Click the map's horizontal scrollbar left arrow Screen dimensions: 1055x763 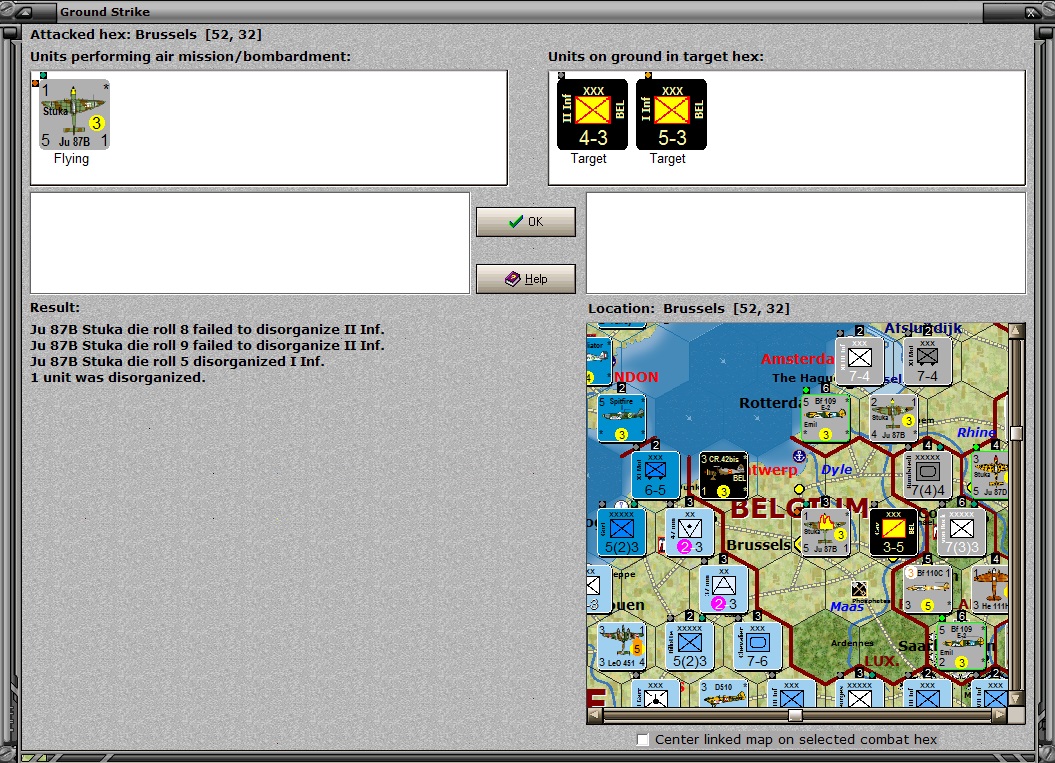595,715
